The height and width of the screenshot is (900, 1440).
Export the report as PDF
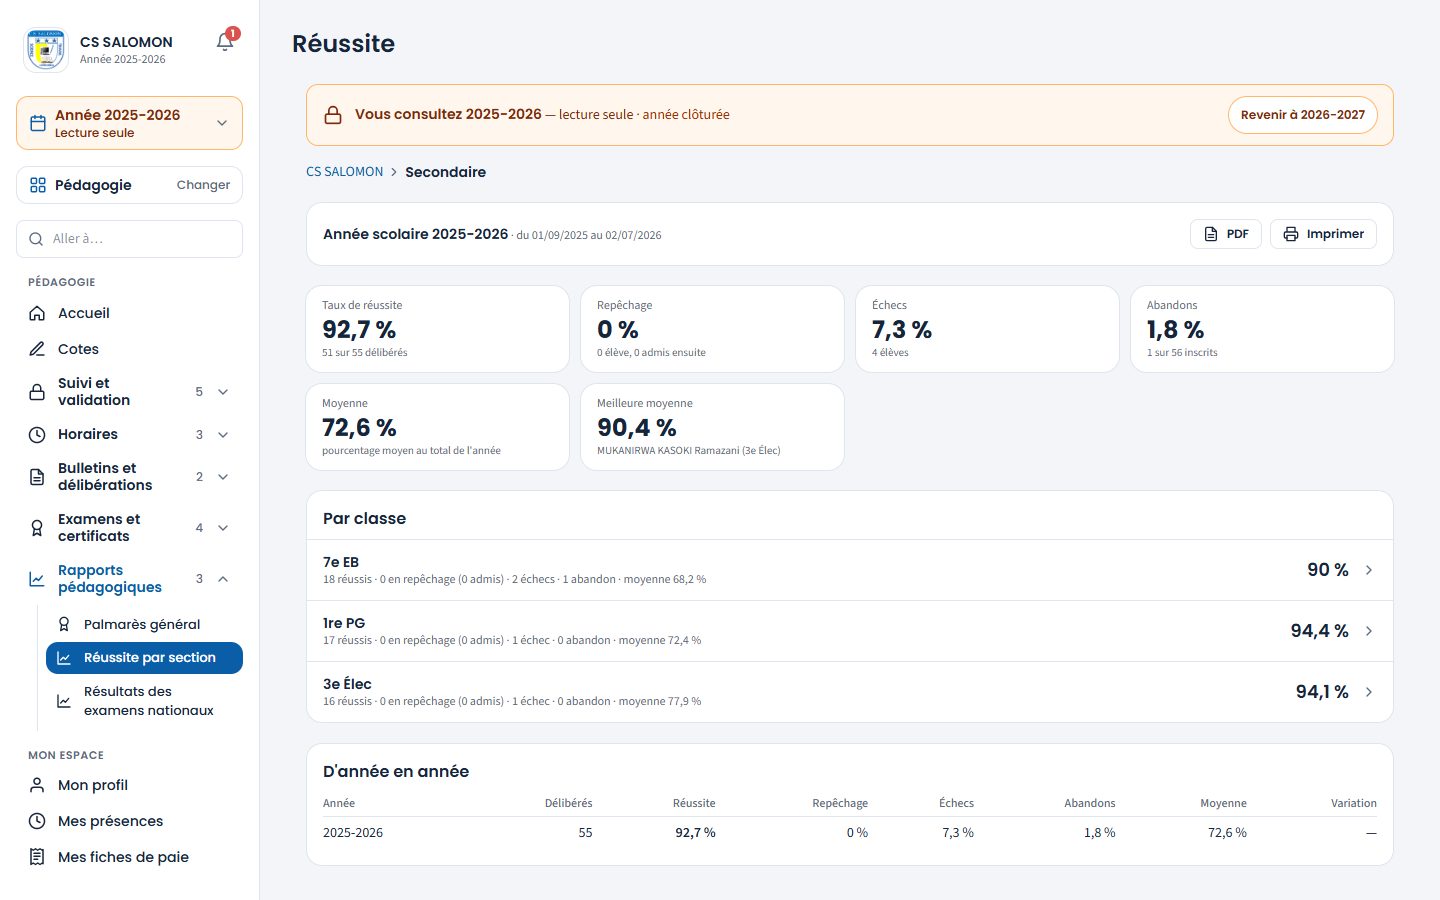pos(1226,234)
